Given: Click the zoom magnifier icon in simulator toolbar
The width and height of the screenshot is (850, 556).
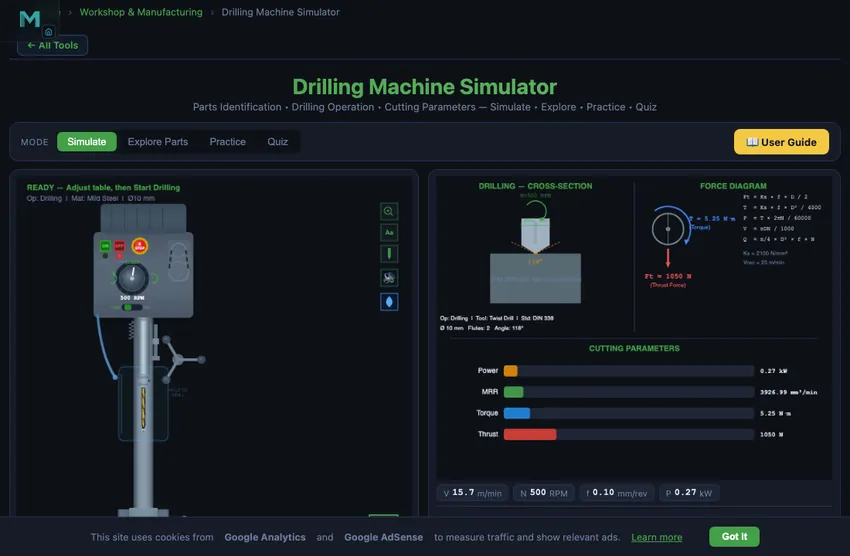Looking at the screenshot, I should tap(389, 211).
